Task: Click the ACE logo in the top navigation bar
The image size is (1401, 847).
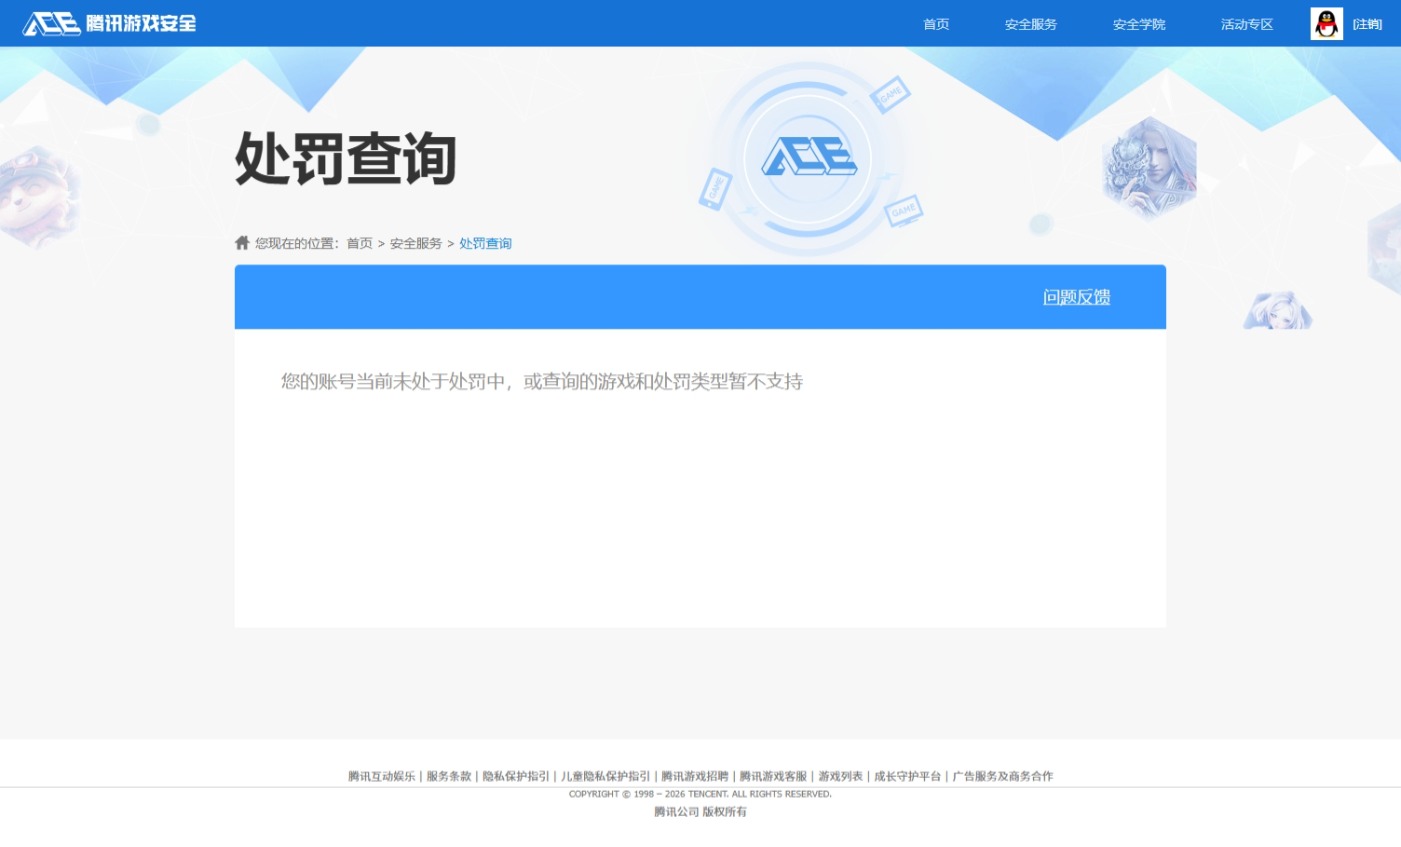Action: point(51,23)
